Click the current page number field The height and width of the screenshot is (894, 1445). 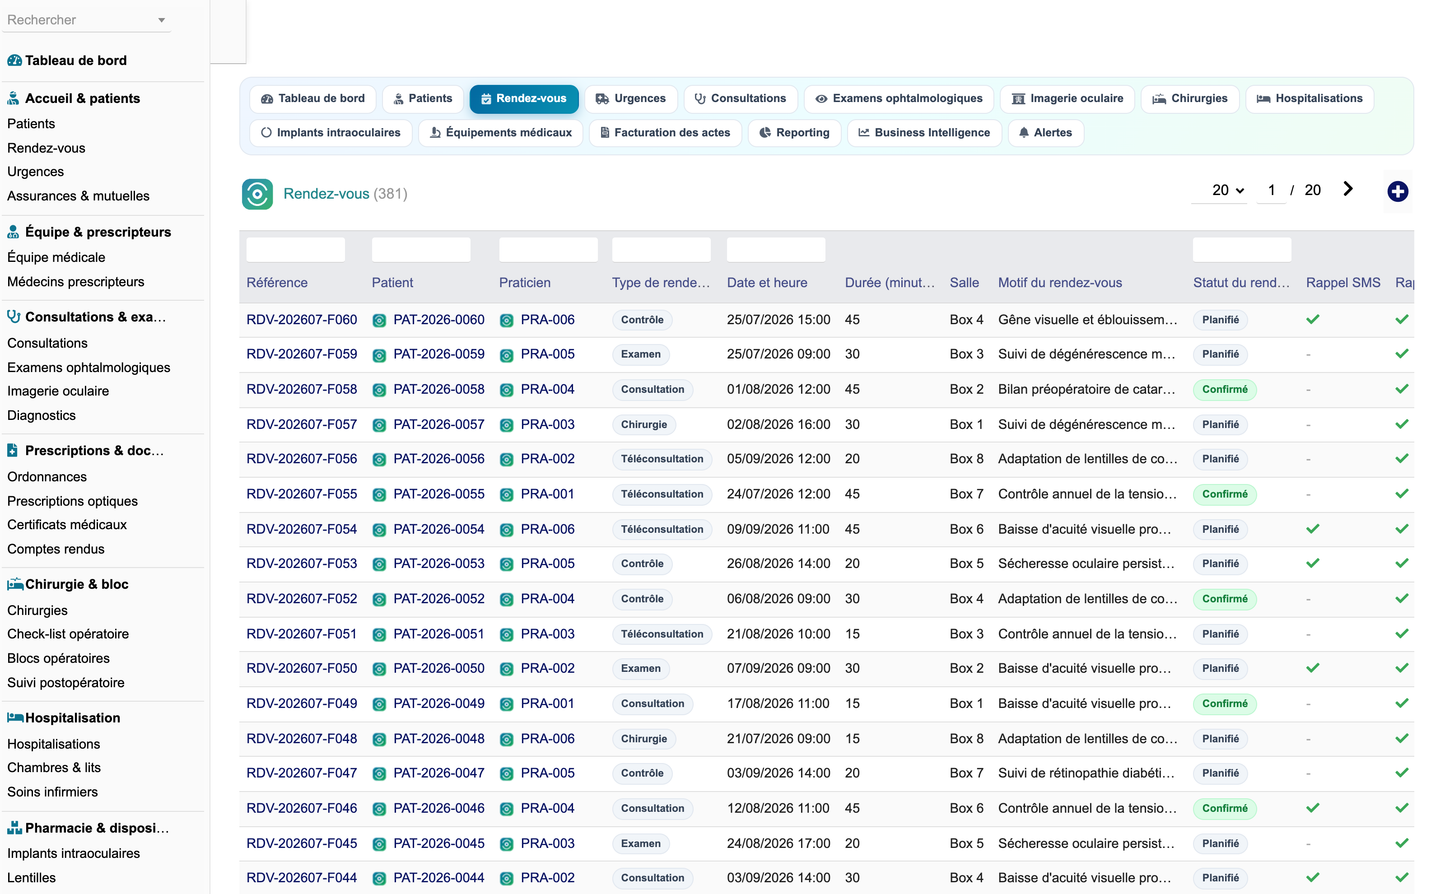pos(1271,190)
